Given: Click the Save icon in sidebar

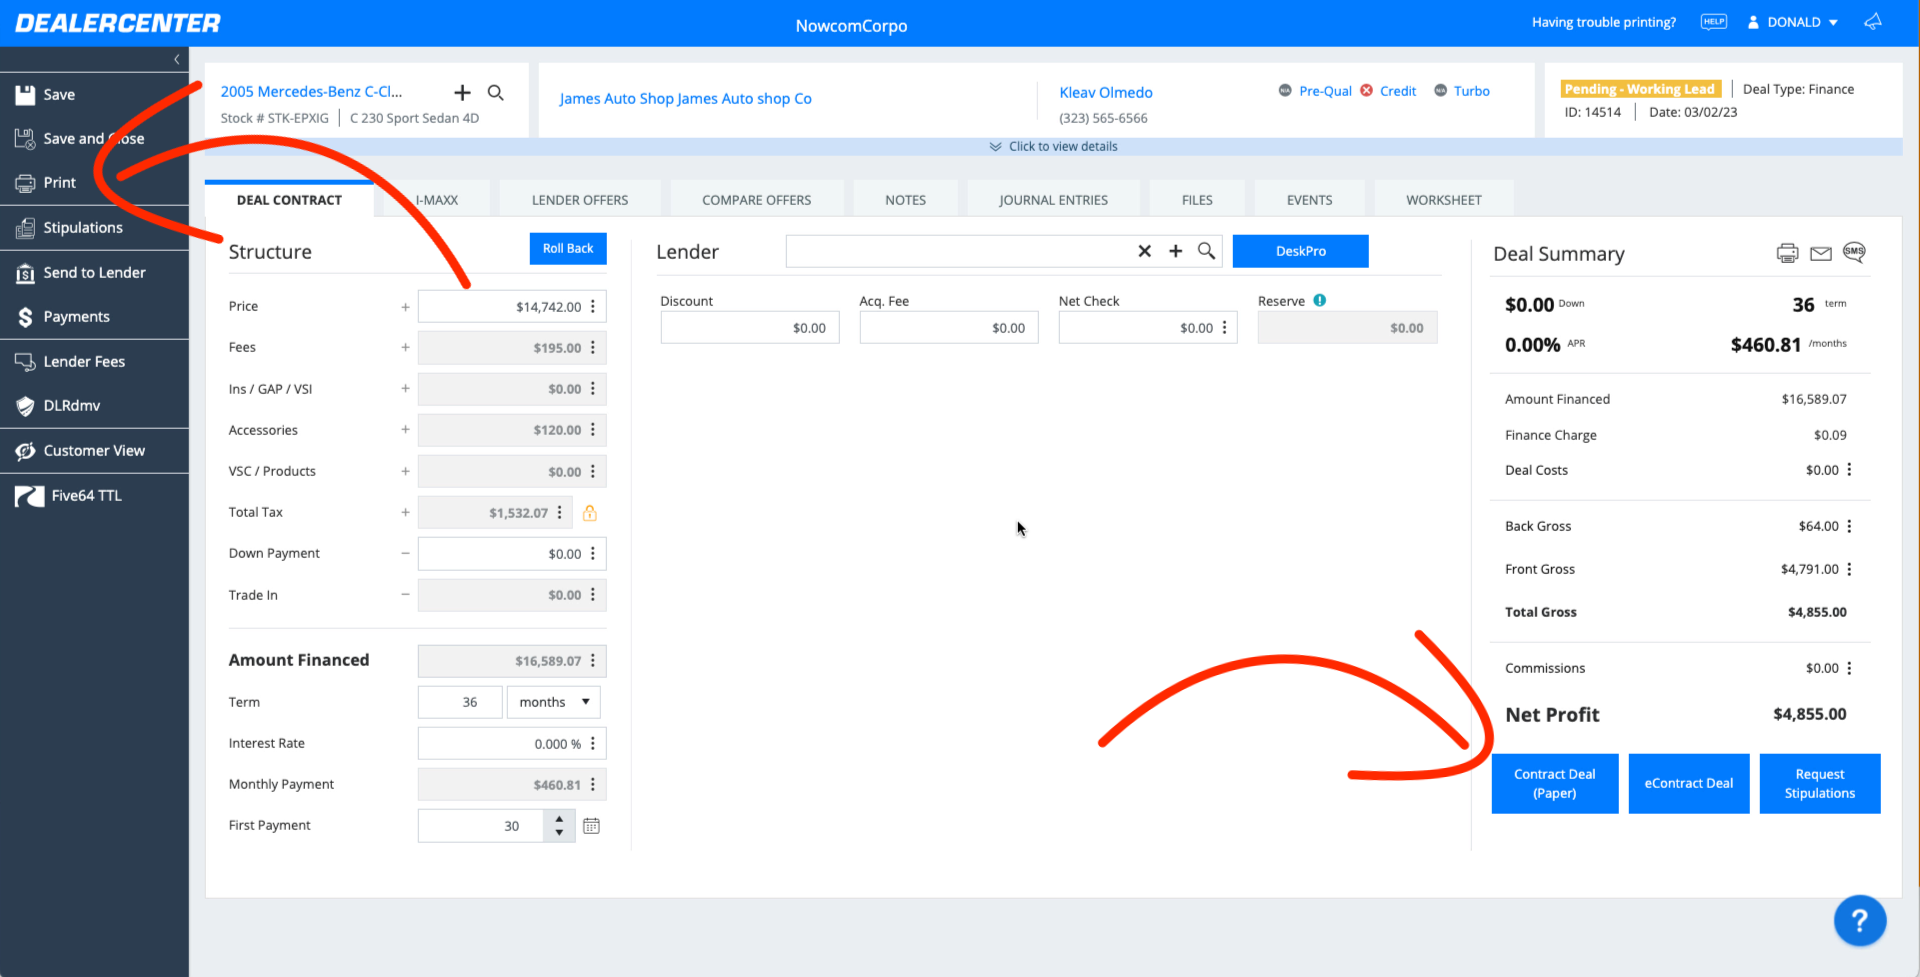Looking at the screenshot, I should pyautogui.click(x=25, y=95).
